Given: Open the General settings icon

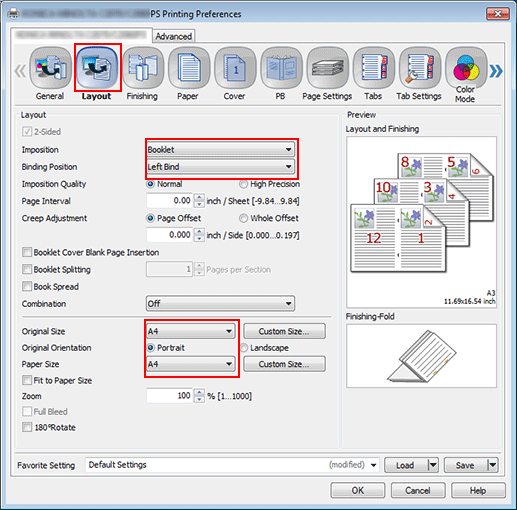Looking at the screenshot, I should [x=50, y=68].
